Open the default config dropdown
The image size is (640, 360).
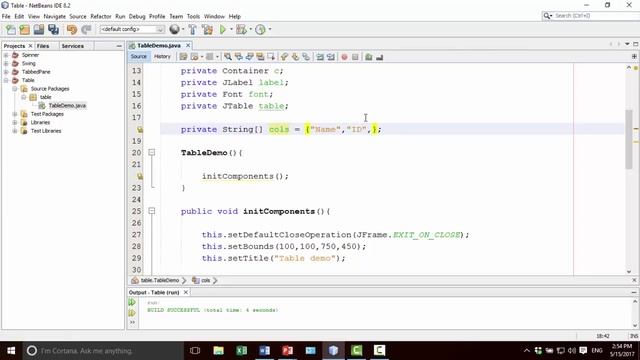point(160,29)
